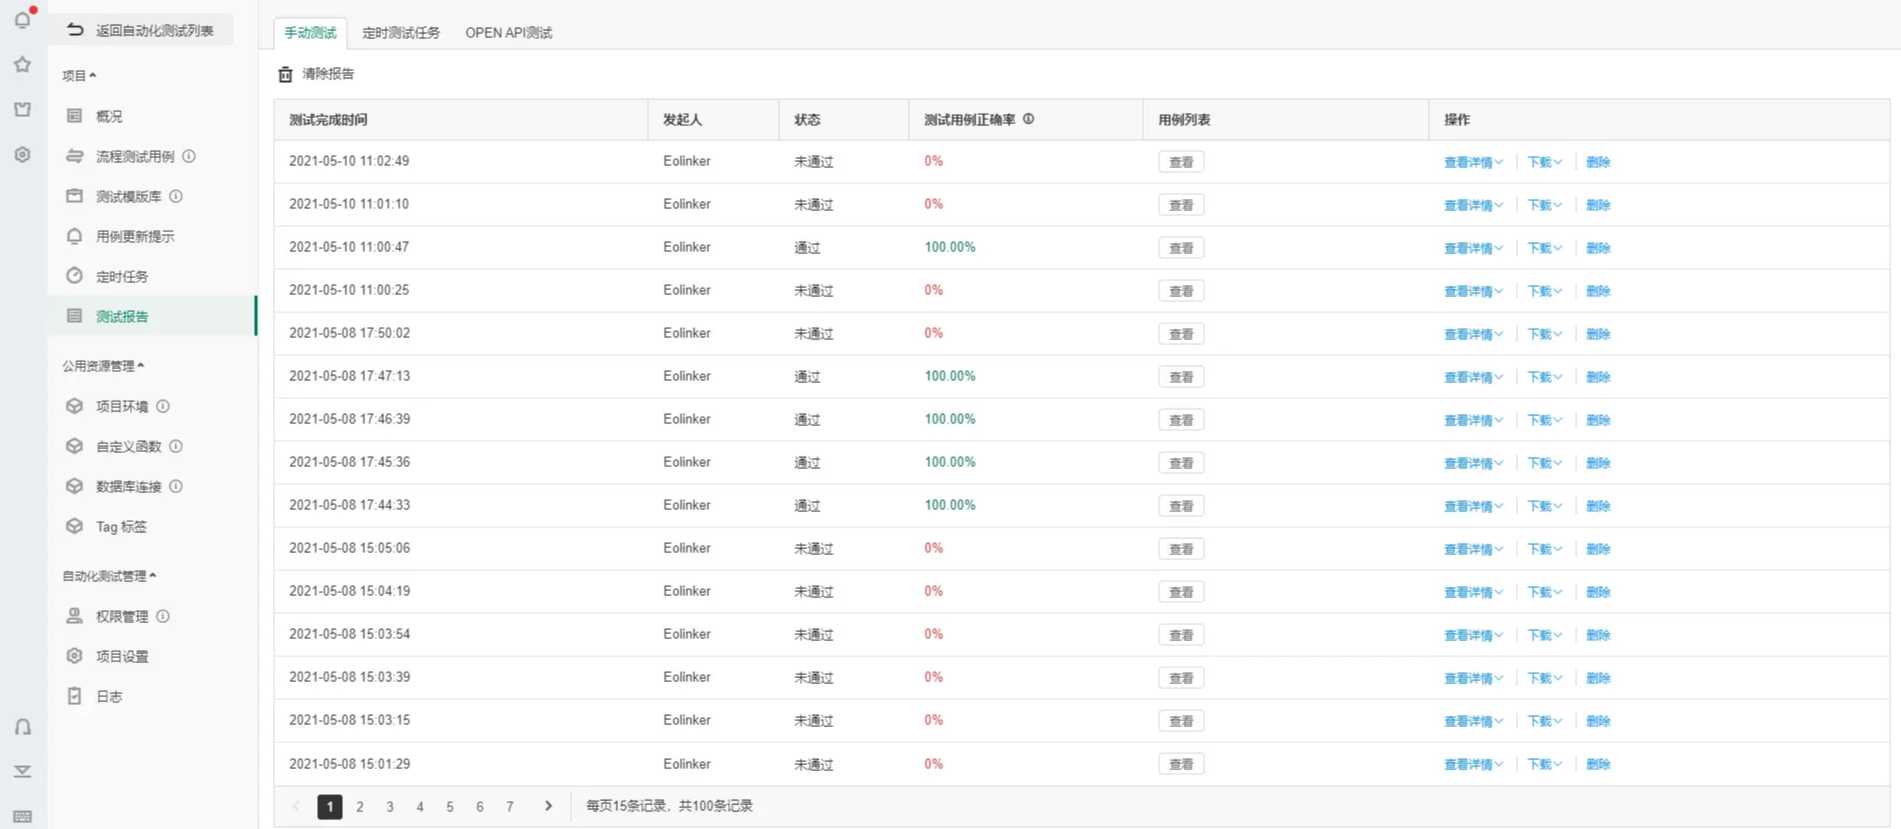Click the info icon beside 项目环境
Viewport: 1901px width, 829px height.
(163, 406)
